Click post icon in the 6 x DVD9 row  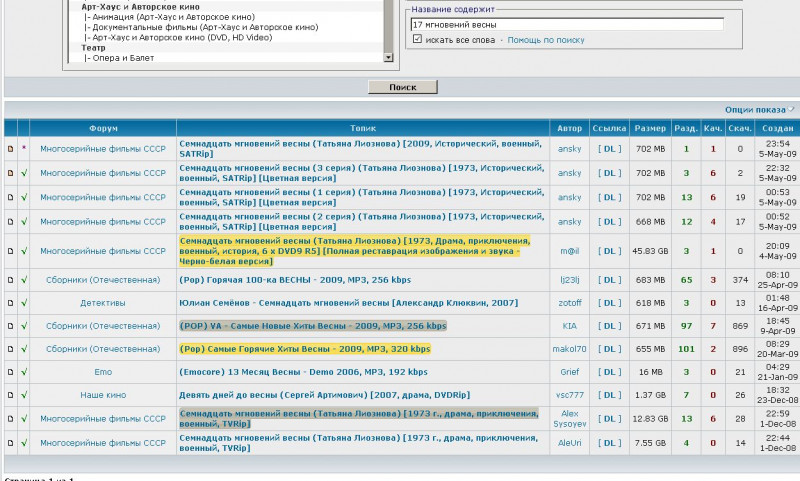(x=10, y=251)
